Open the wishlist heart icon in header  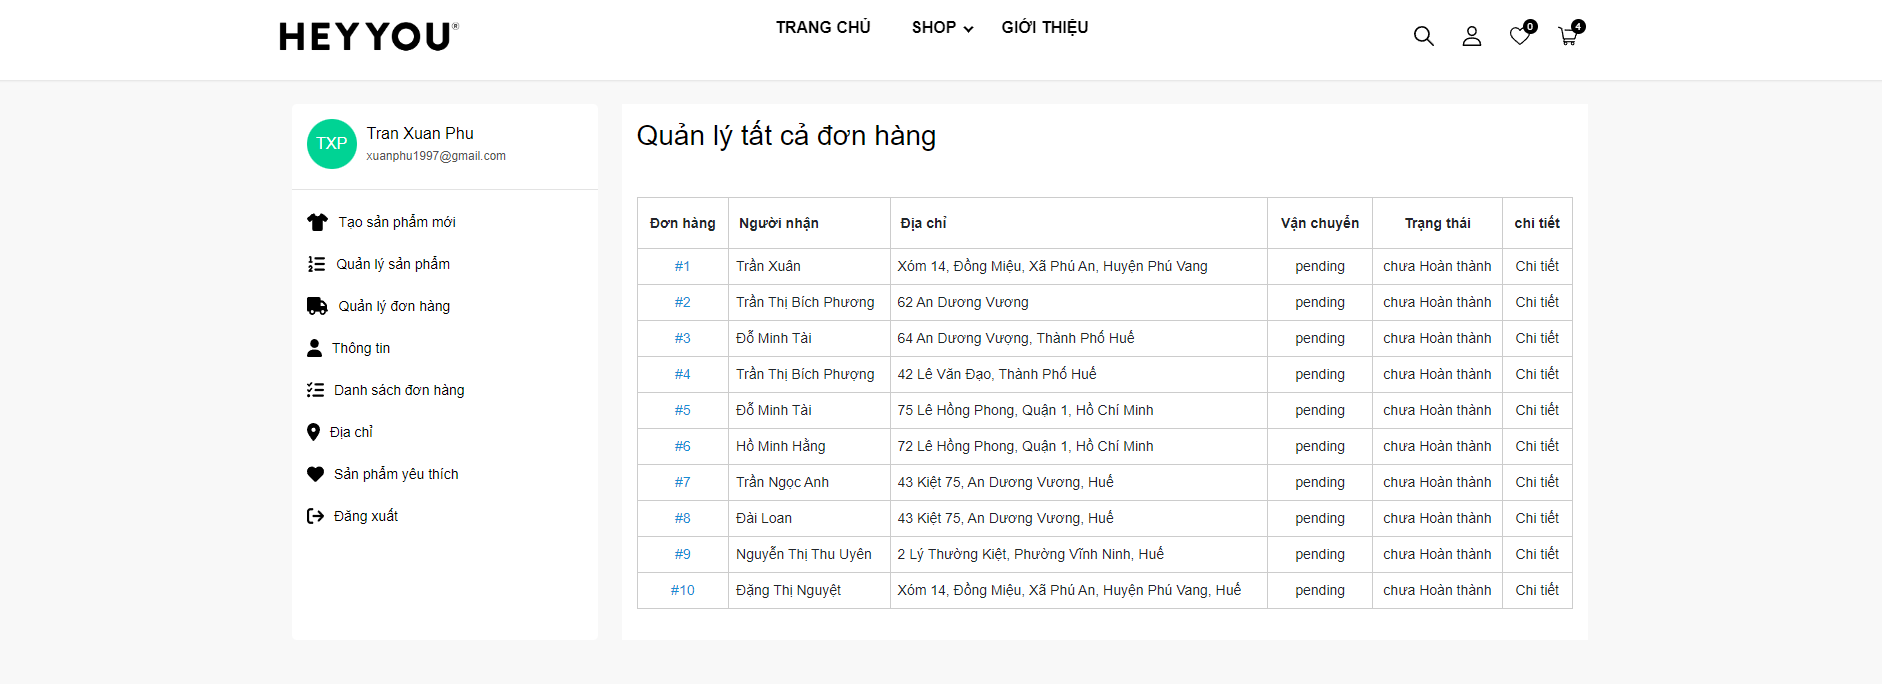click(1520, 36)
